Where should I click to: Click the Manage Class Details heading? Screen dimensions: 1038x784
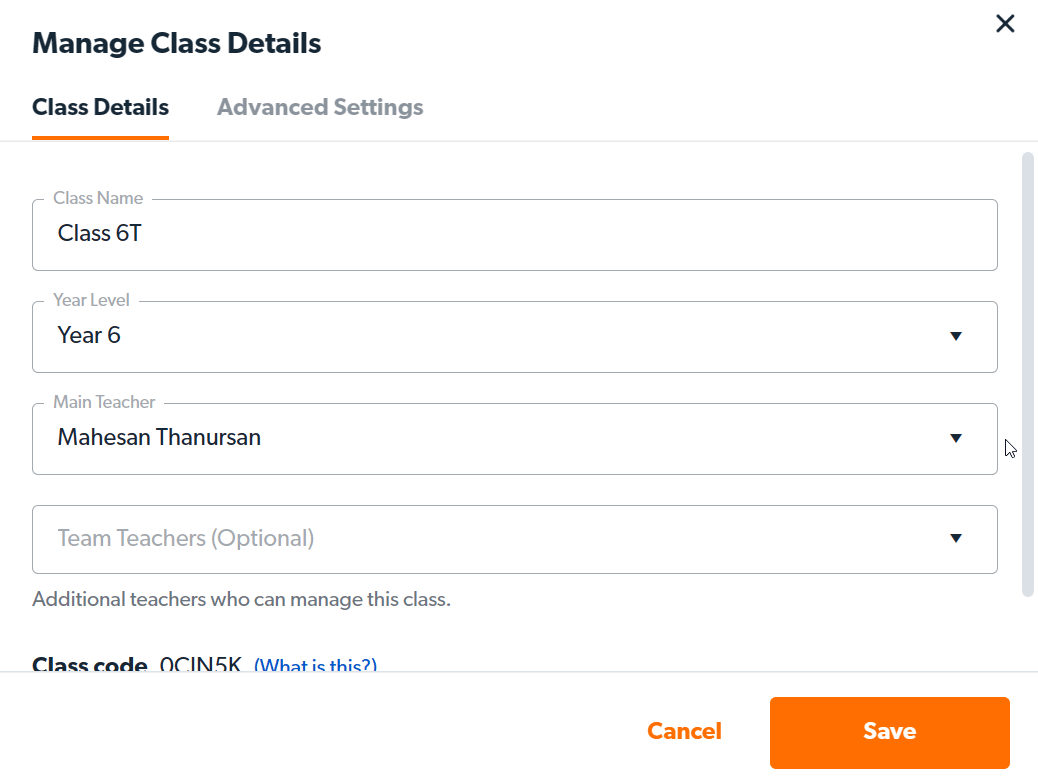coord(177,44)
